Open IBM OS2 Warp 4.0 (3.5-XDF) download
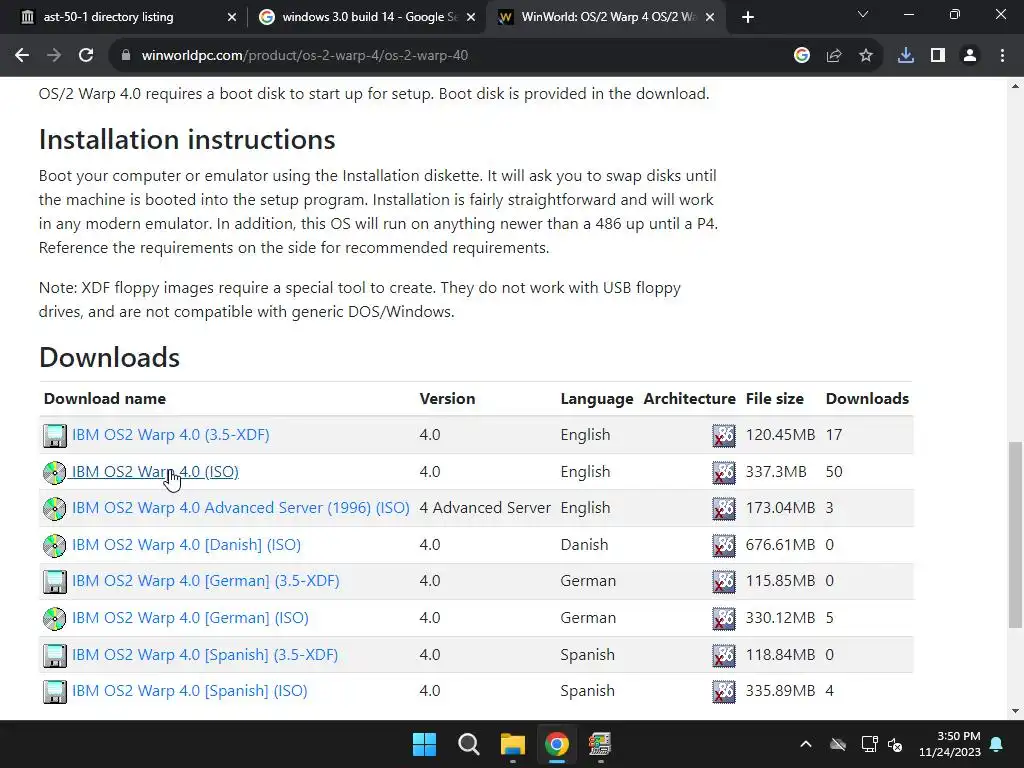 coord(170,435)
